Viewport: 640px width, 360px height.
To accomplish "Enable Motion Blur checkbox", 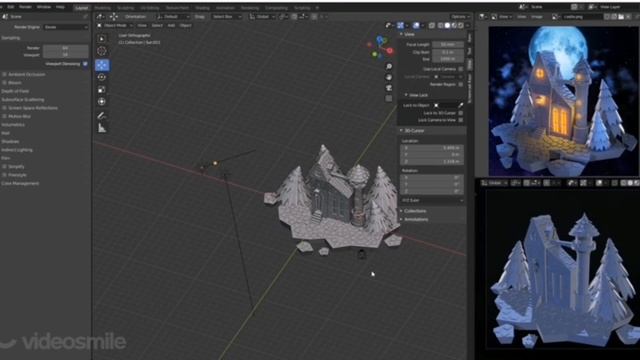I will pyautogui.click(x=4, y=116).
